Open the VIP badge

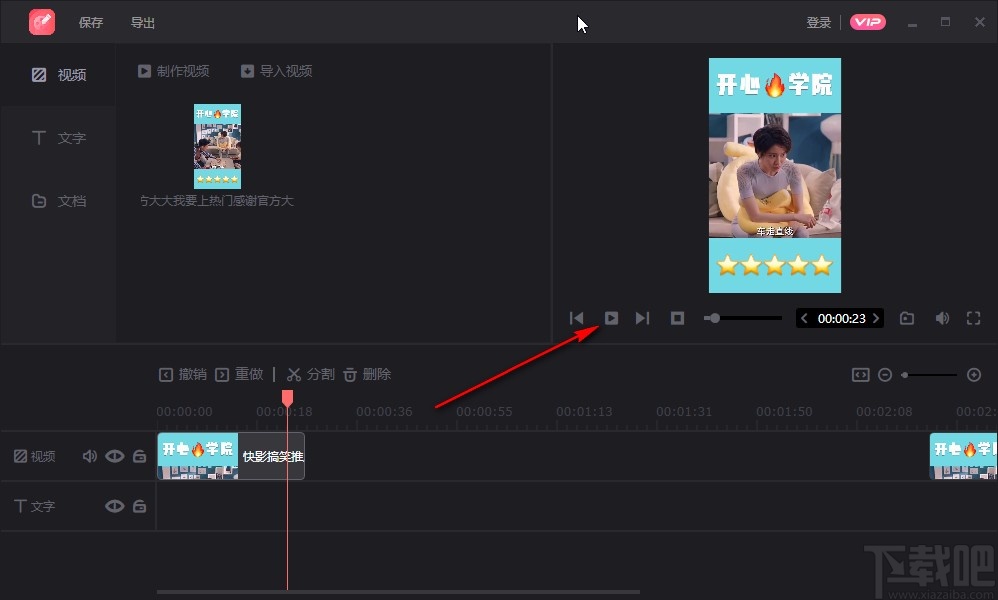tap(868, 22)
